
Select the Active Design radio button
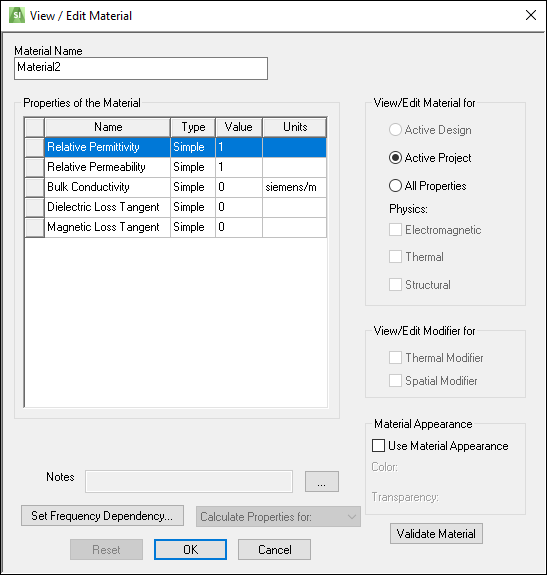[395, 130]
